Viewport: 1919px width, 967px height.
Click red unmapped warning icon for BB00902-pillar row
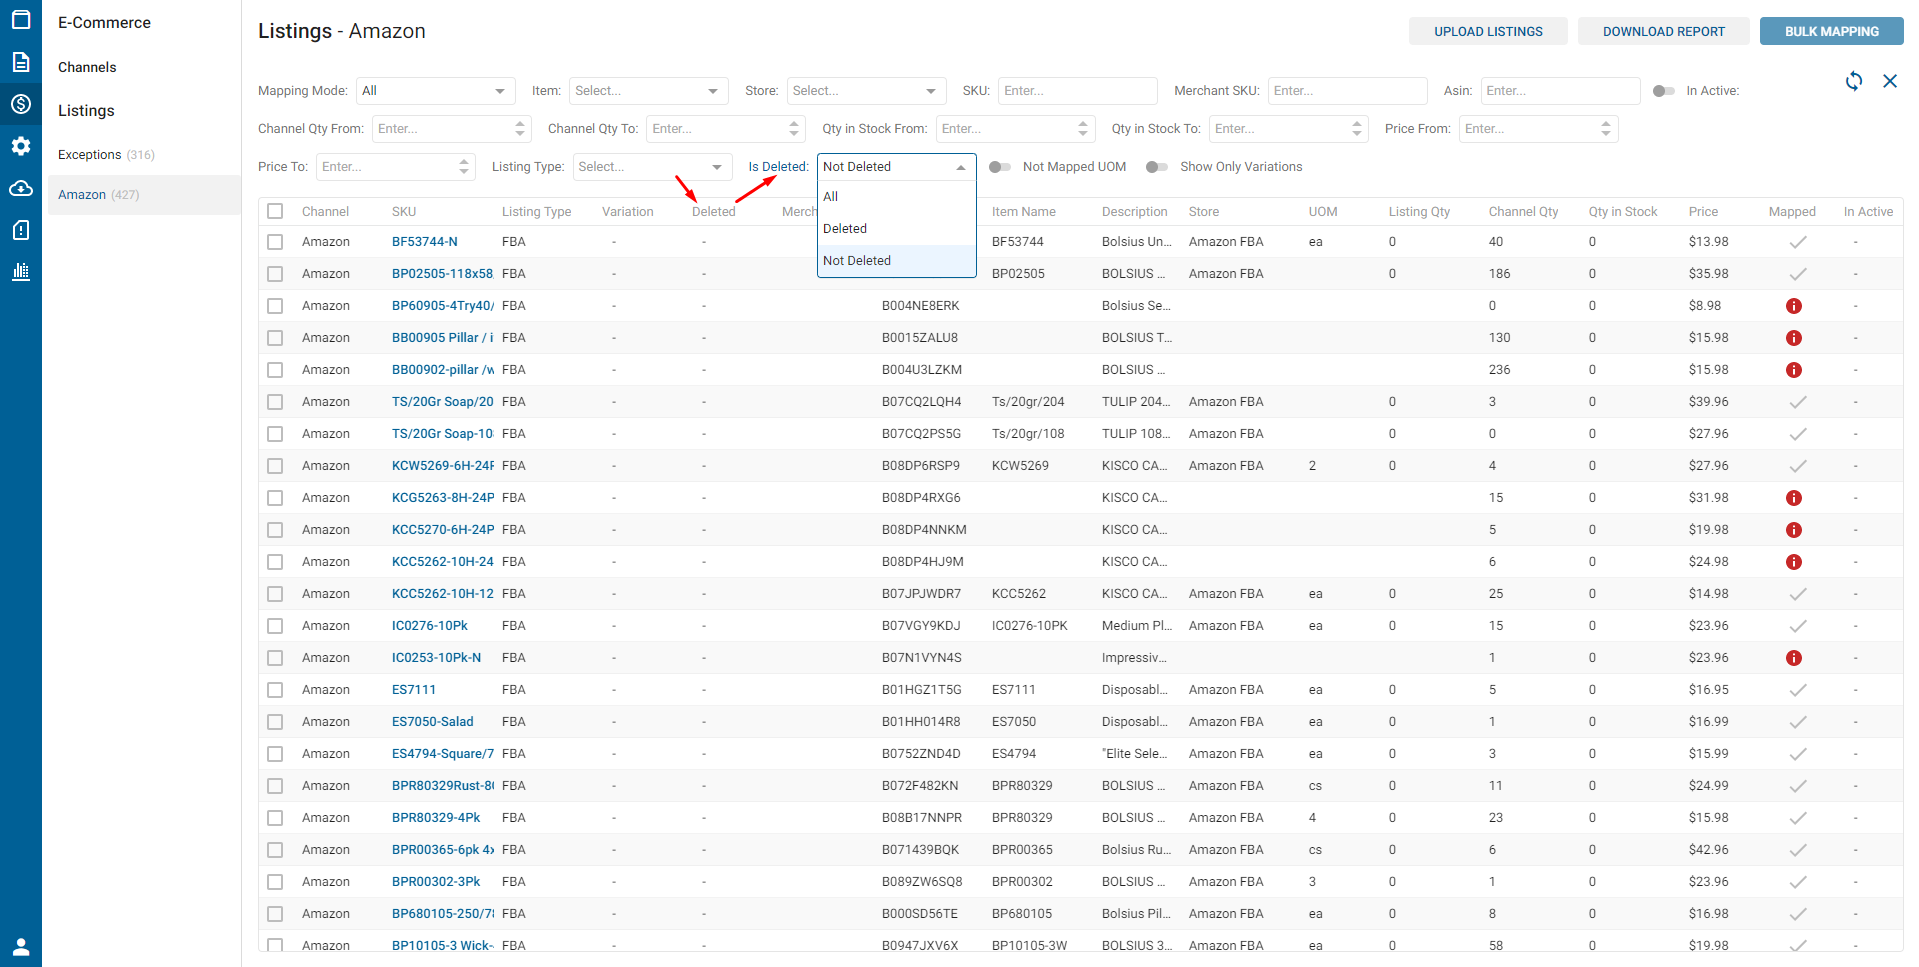click(x=1794, y=370)
